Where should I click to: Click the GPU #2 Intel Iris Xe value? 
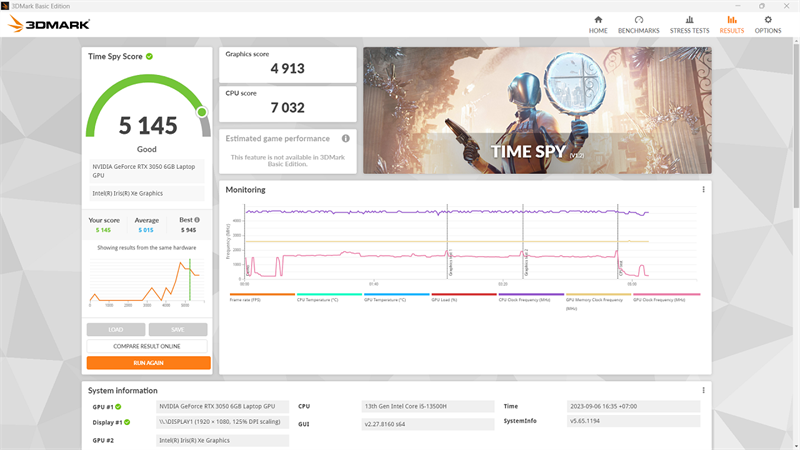tap(222, 440)
